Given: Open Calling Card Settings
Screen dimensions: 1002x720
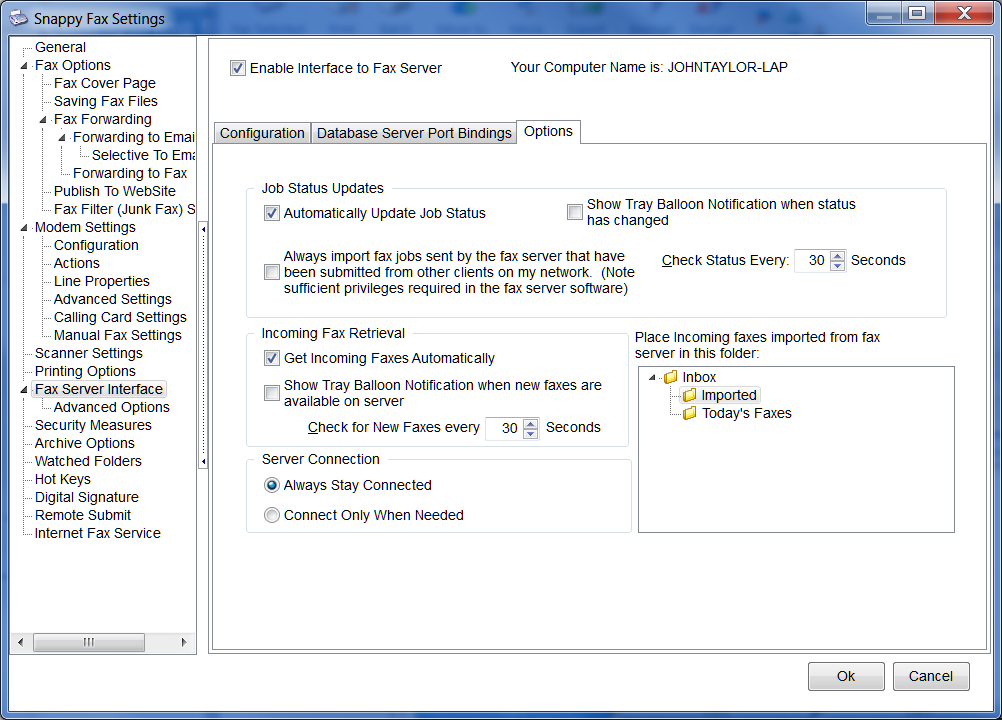Looking at the screenshot, I should click(120, 317).
